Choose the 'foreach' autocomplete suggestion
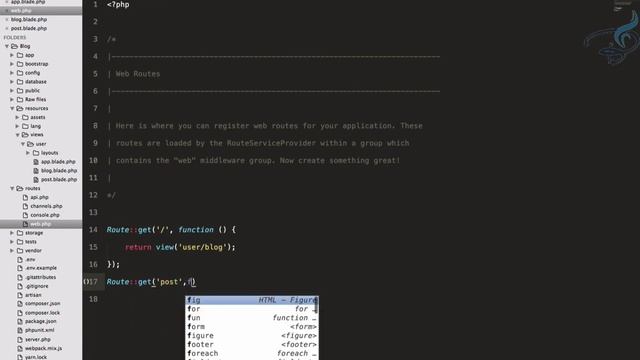This screenshot has height=360, width=640. 252,353
